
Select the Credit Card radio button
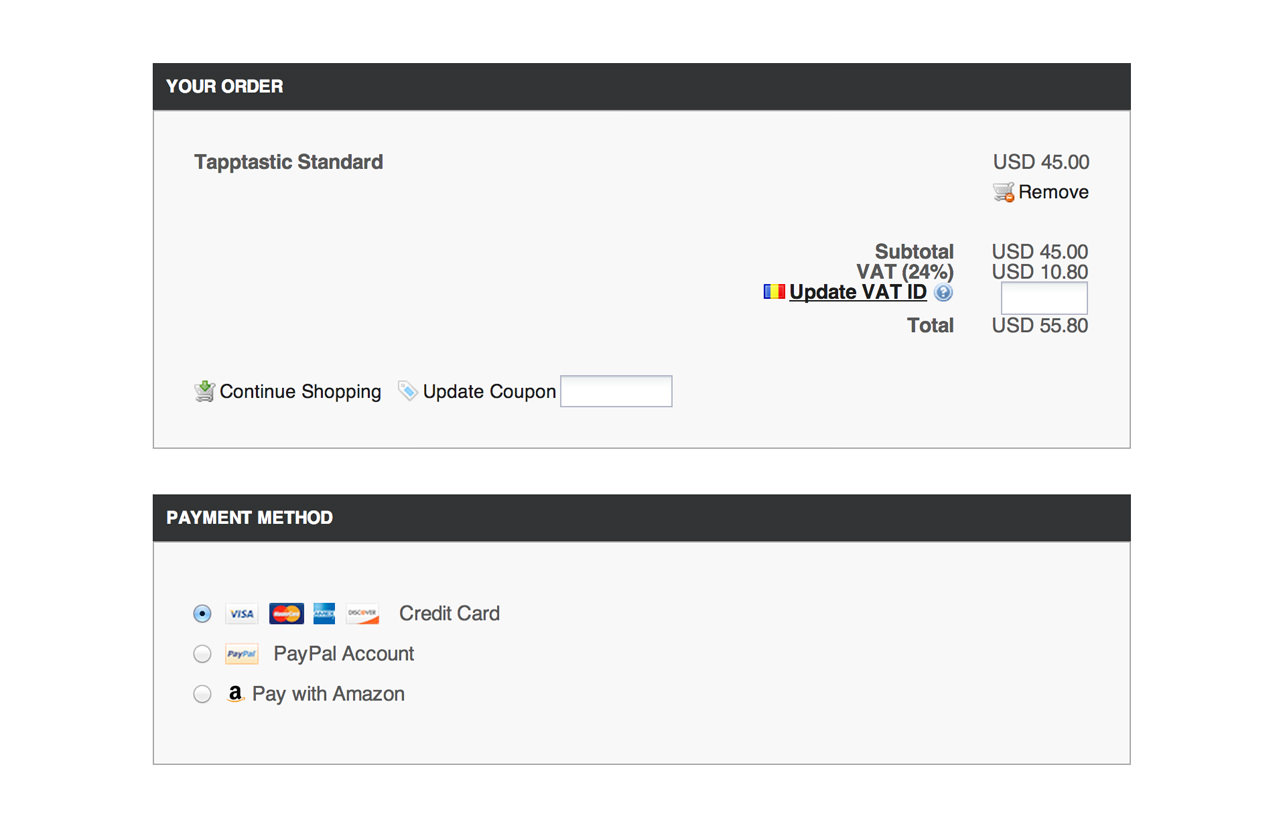point(202,614)
